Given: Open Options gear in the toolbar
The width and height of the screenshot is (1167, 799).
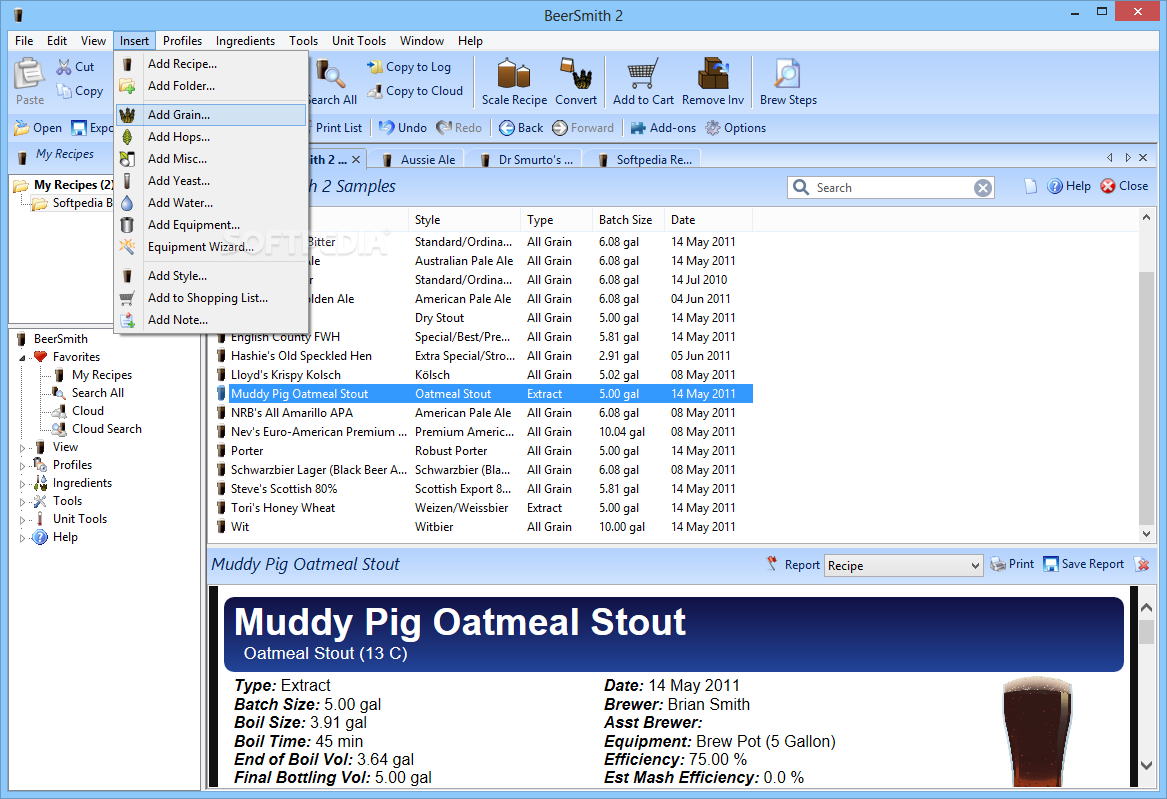Looking at the screenshot, I should click(735, 128).
